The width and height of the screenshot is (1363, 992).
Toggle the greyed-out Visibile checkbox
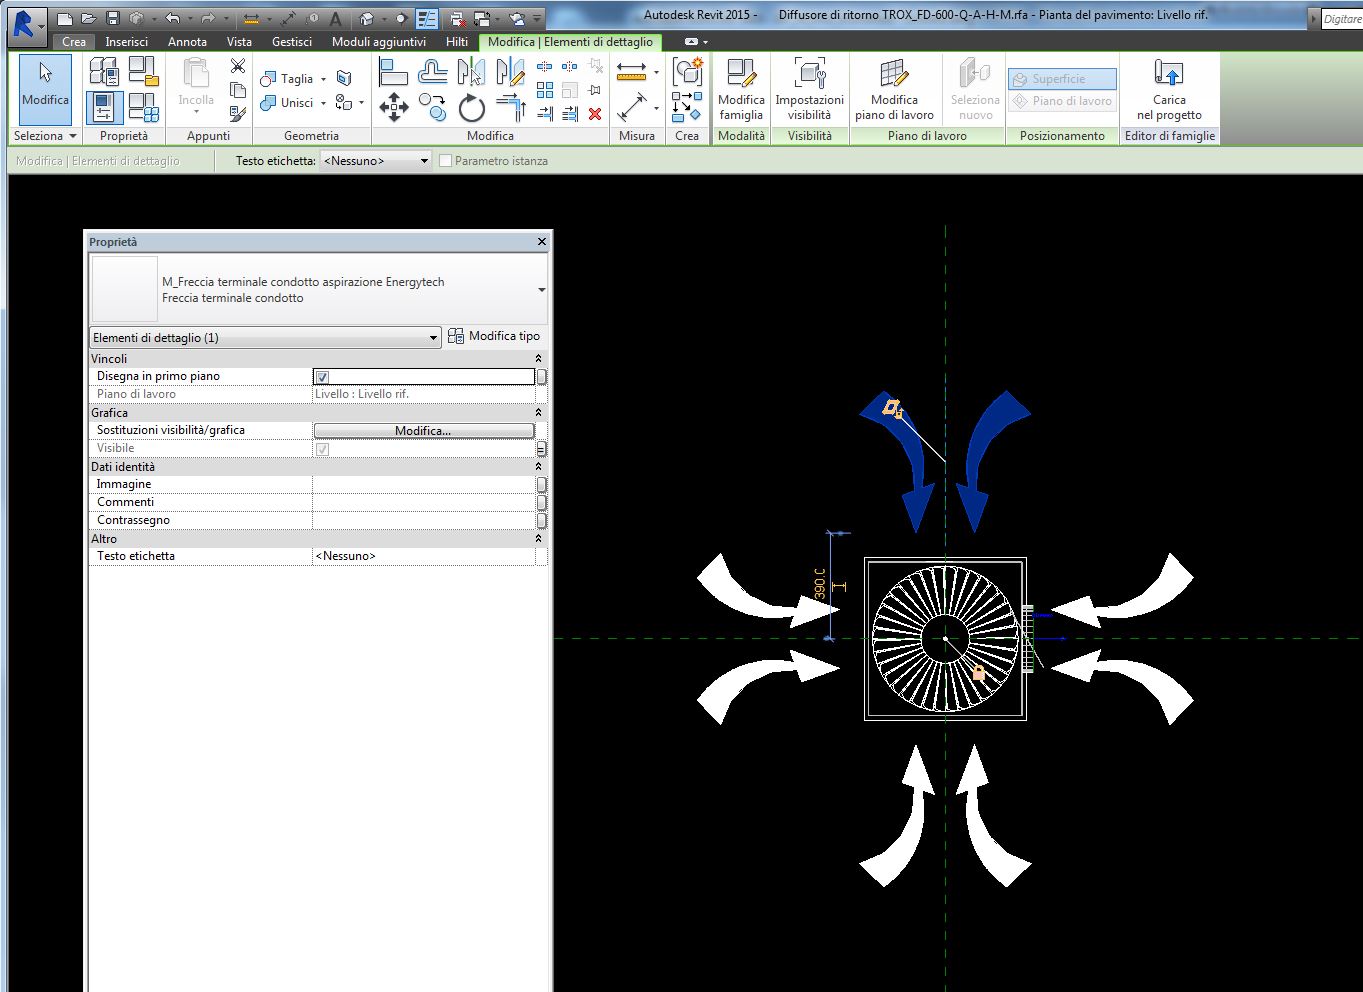322,449
